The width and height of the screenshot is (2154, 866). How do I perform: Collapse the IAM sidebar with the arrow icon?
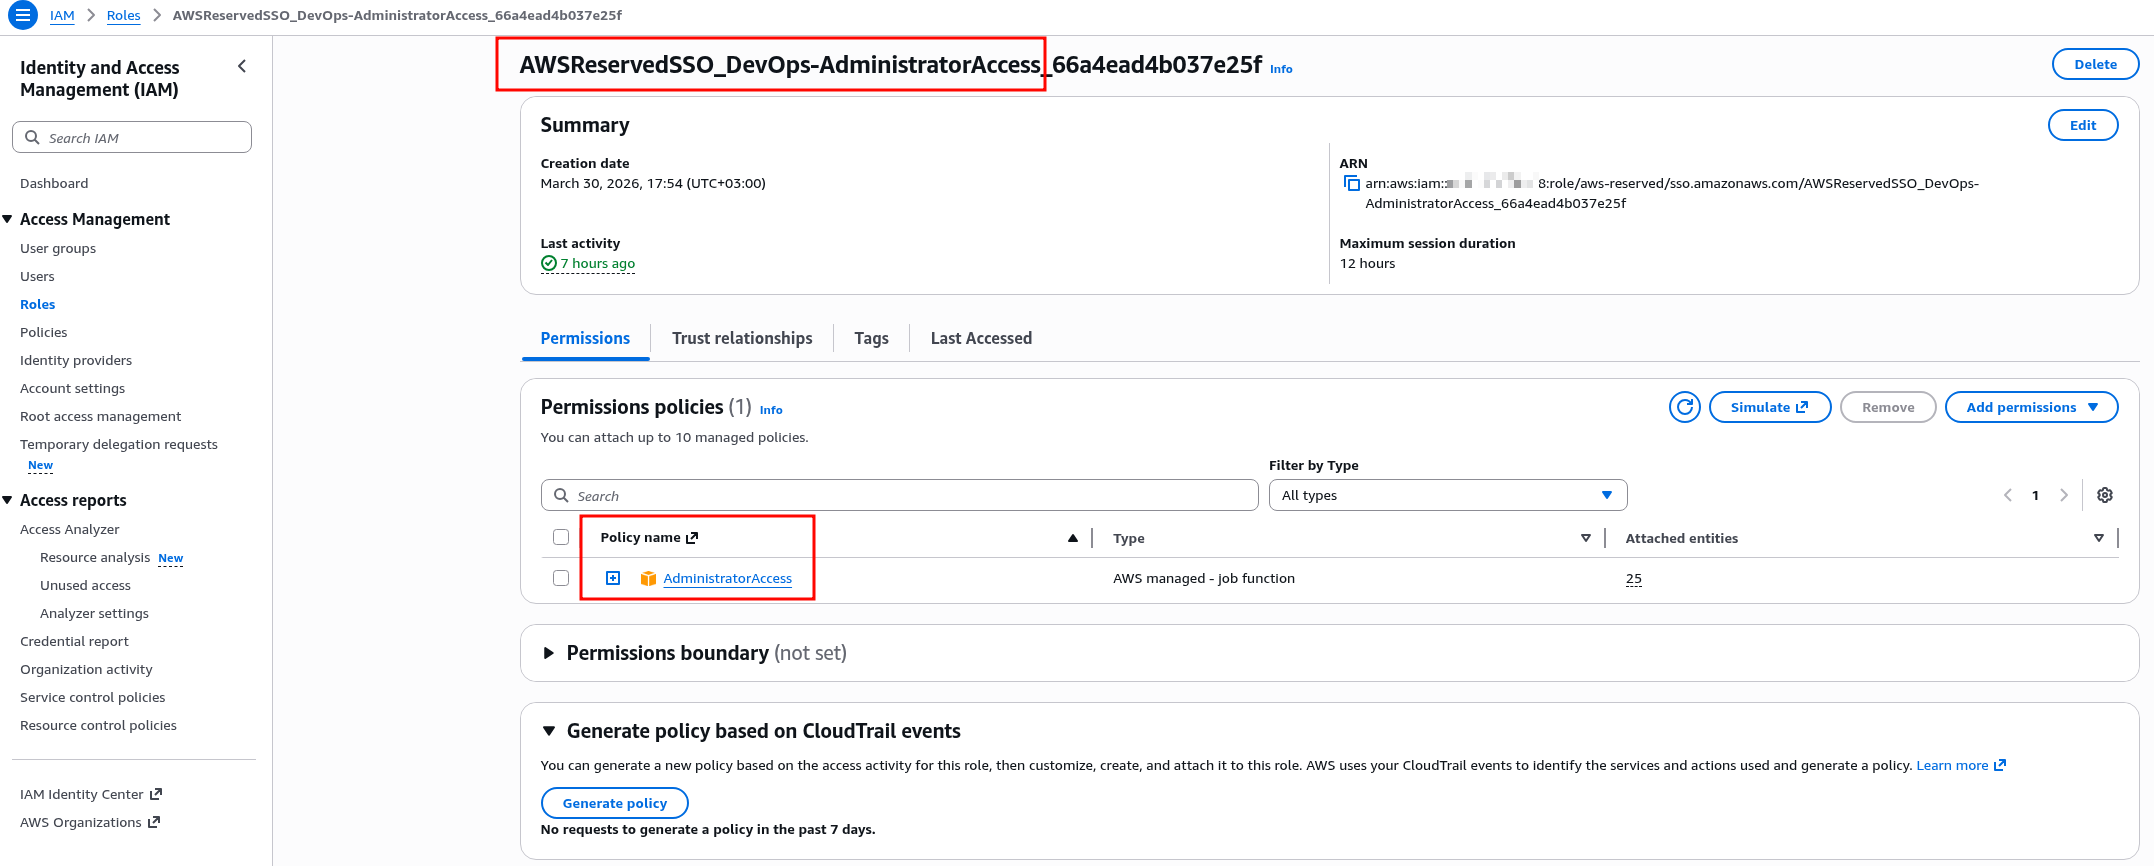(x=241, y=67)
